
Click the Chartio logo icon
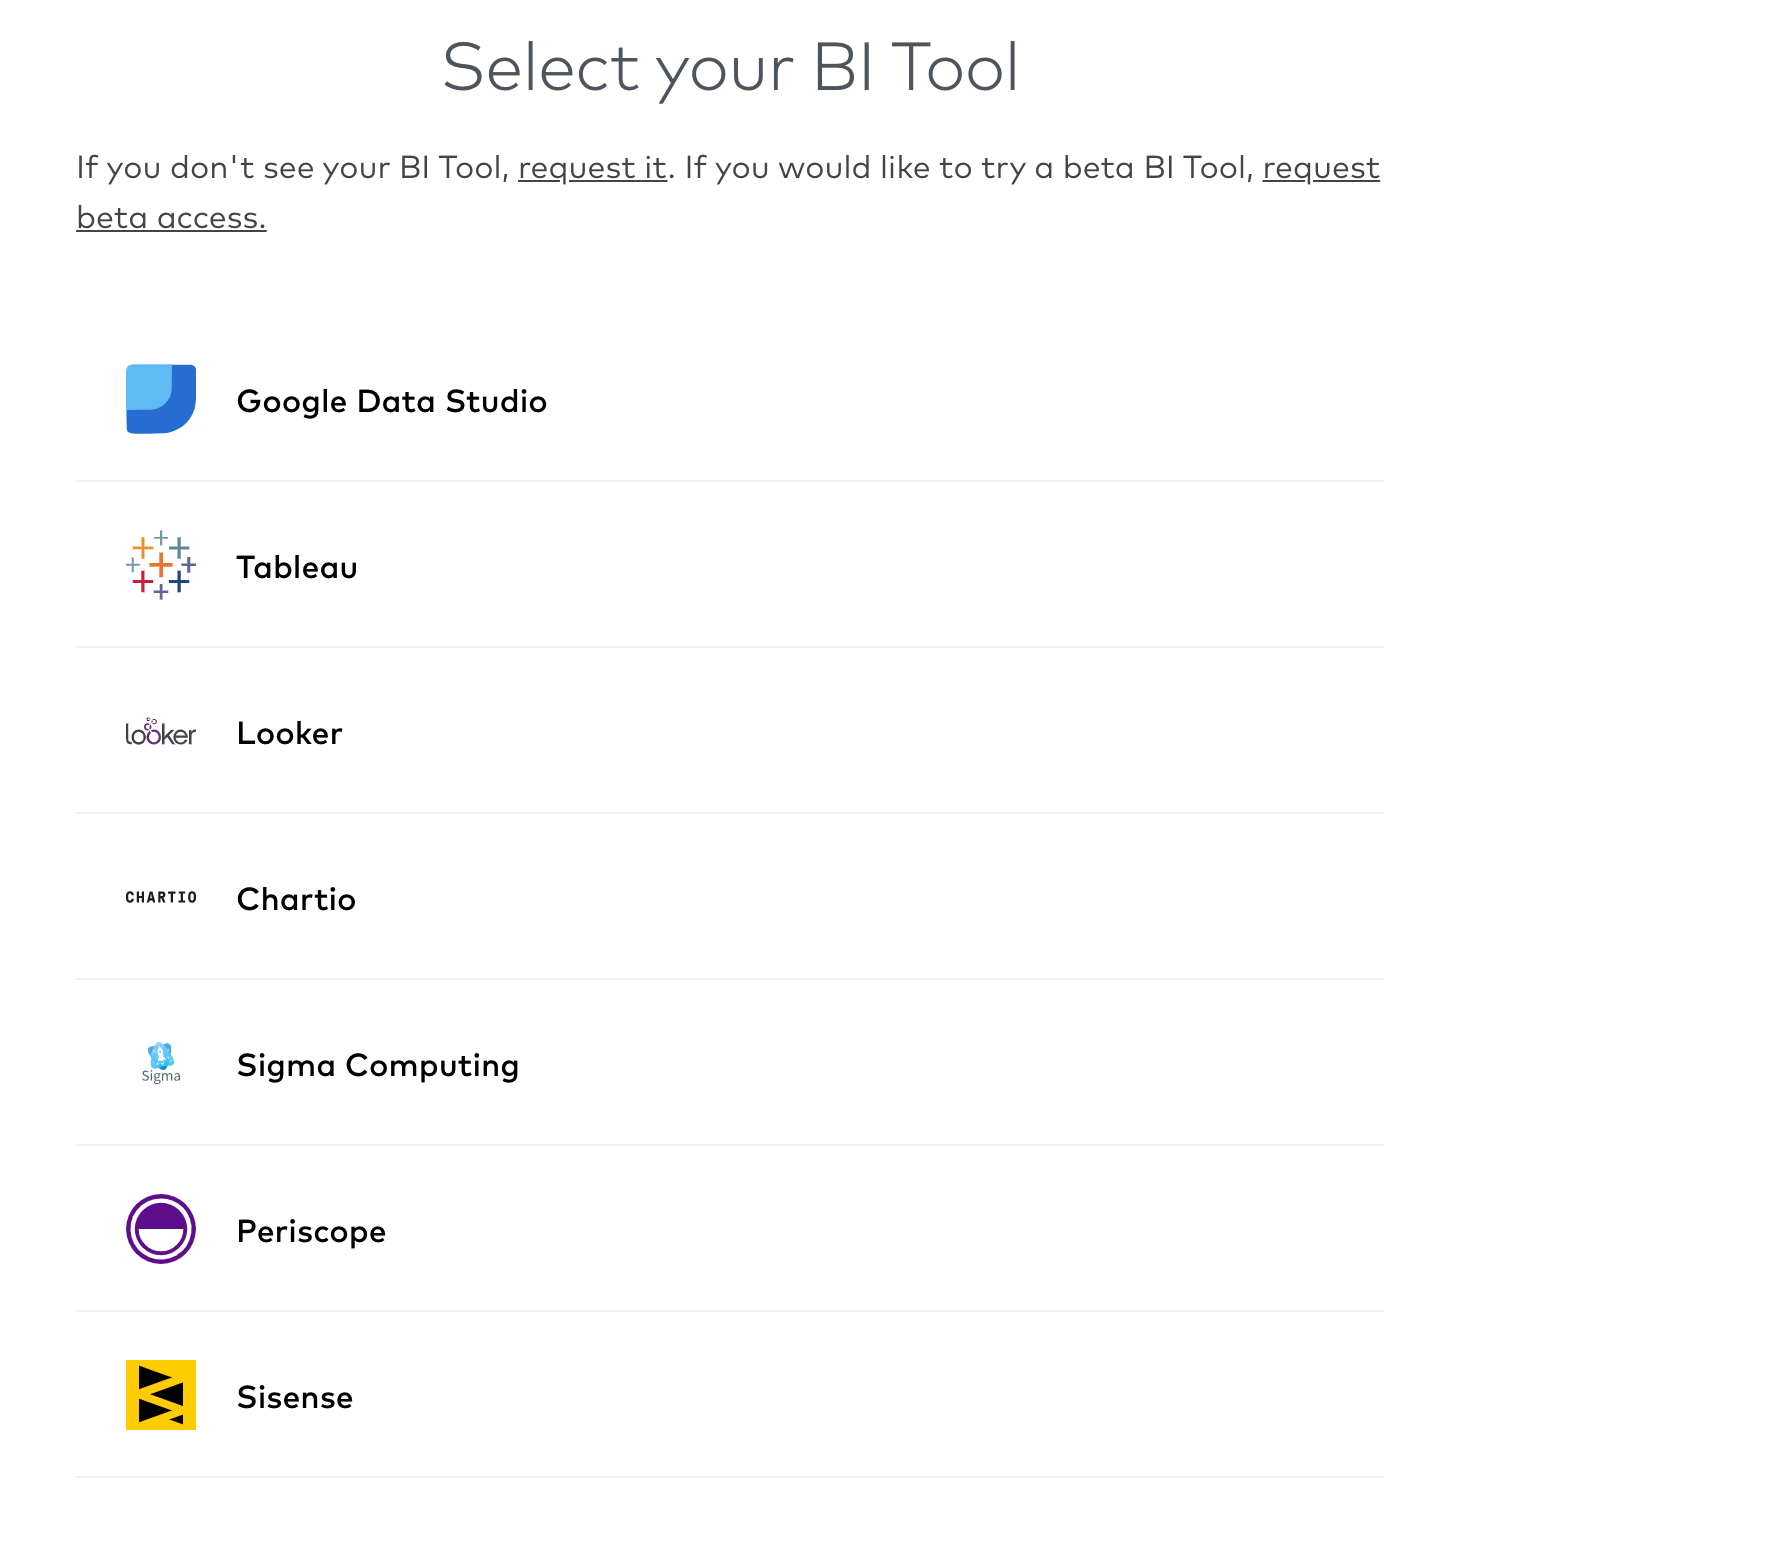pos(161,897)
